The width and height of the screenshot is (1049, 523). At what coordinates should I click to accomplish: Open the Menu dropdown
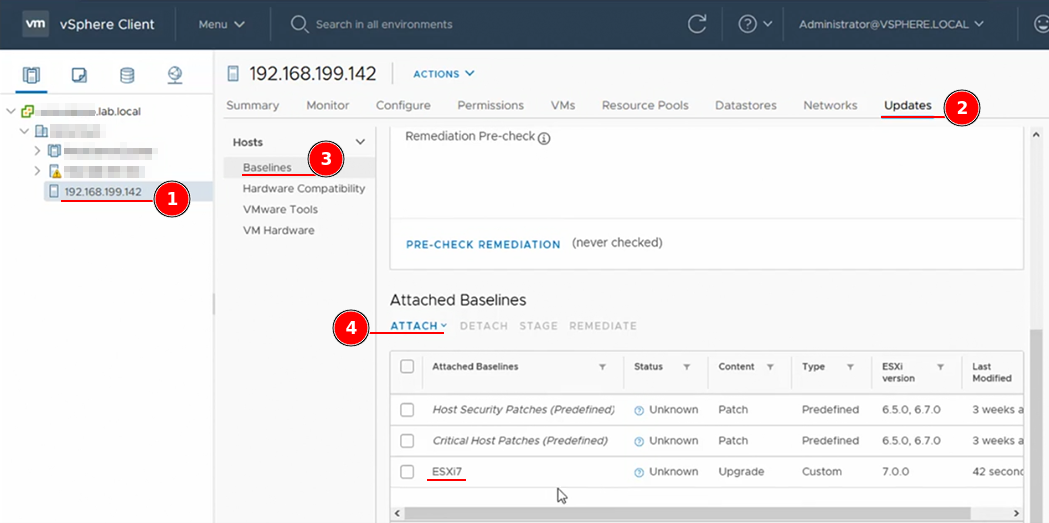221,24
